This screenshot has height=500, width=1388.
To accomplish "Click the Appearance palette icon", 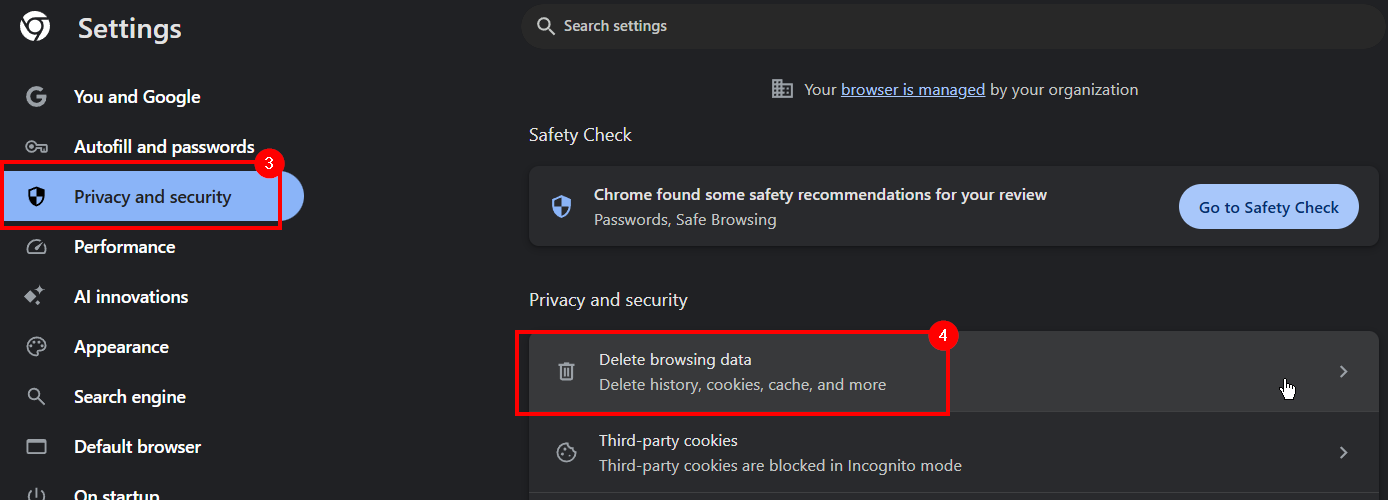I will click(x=37, y=347).
